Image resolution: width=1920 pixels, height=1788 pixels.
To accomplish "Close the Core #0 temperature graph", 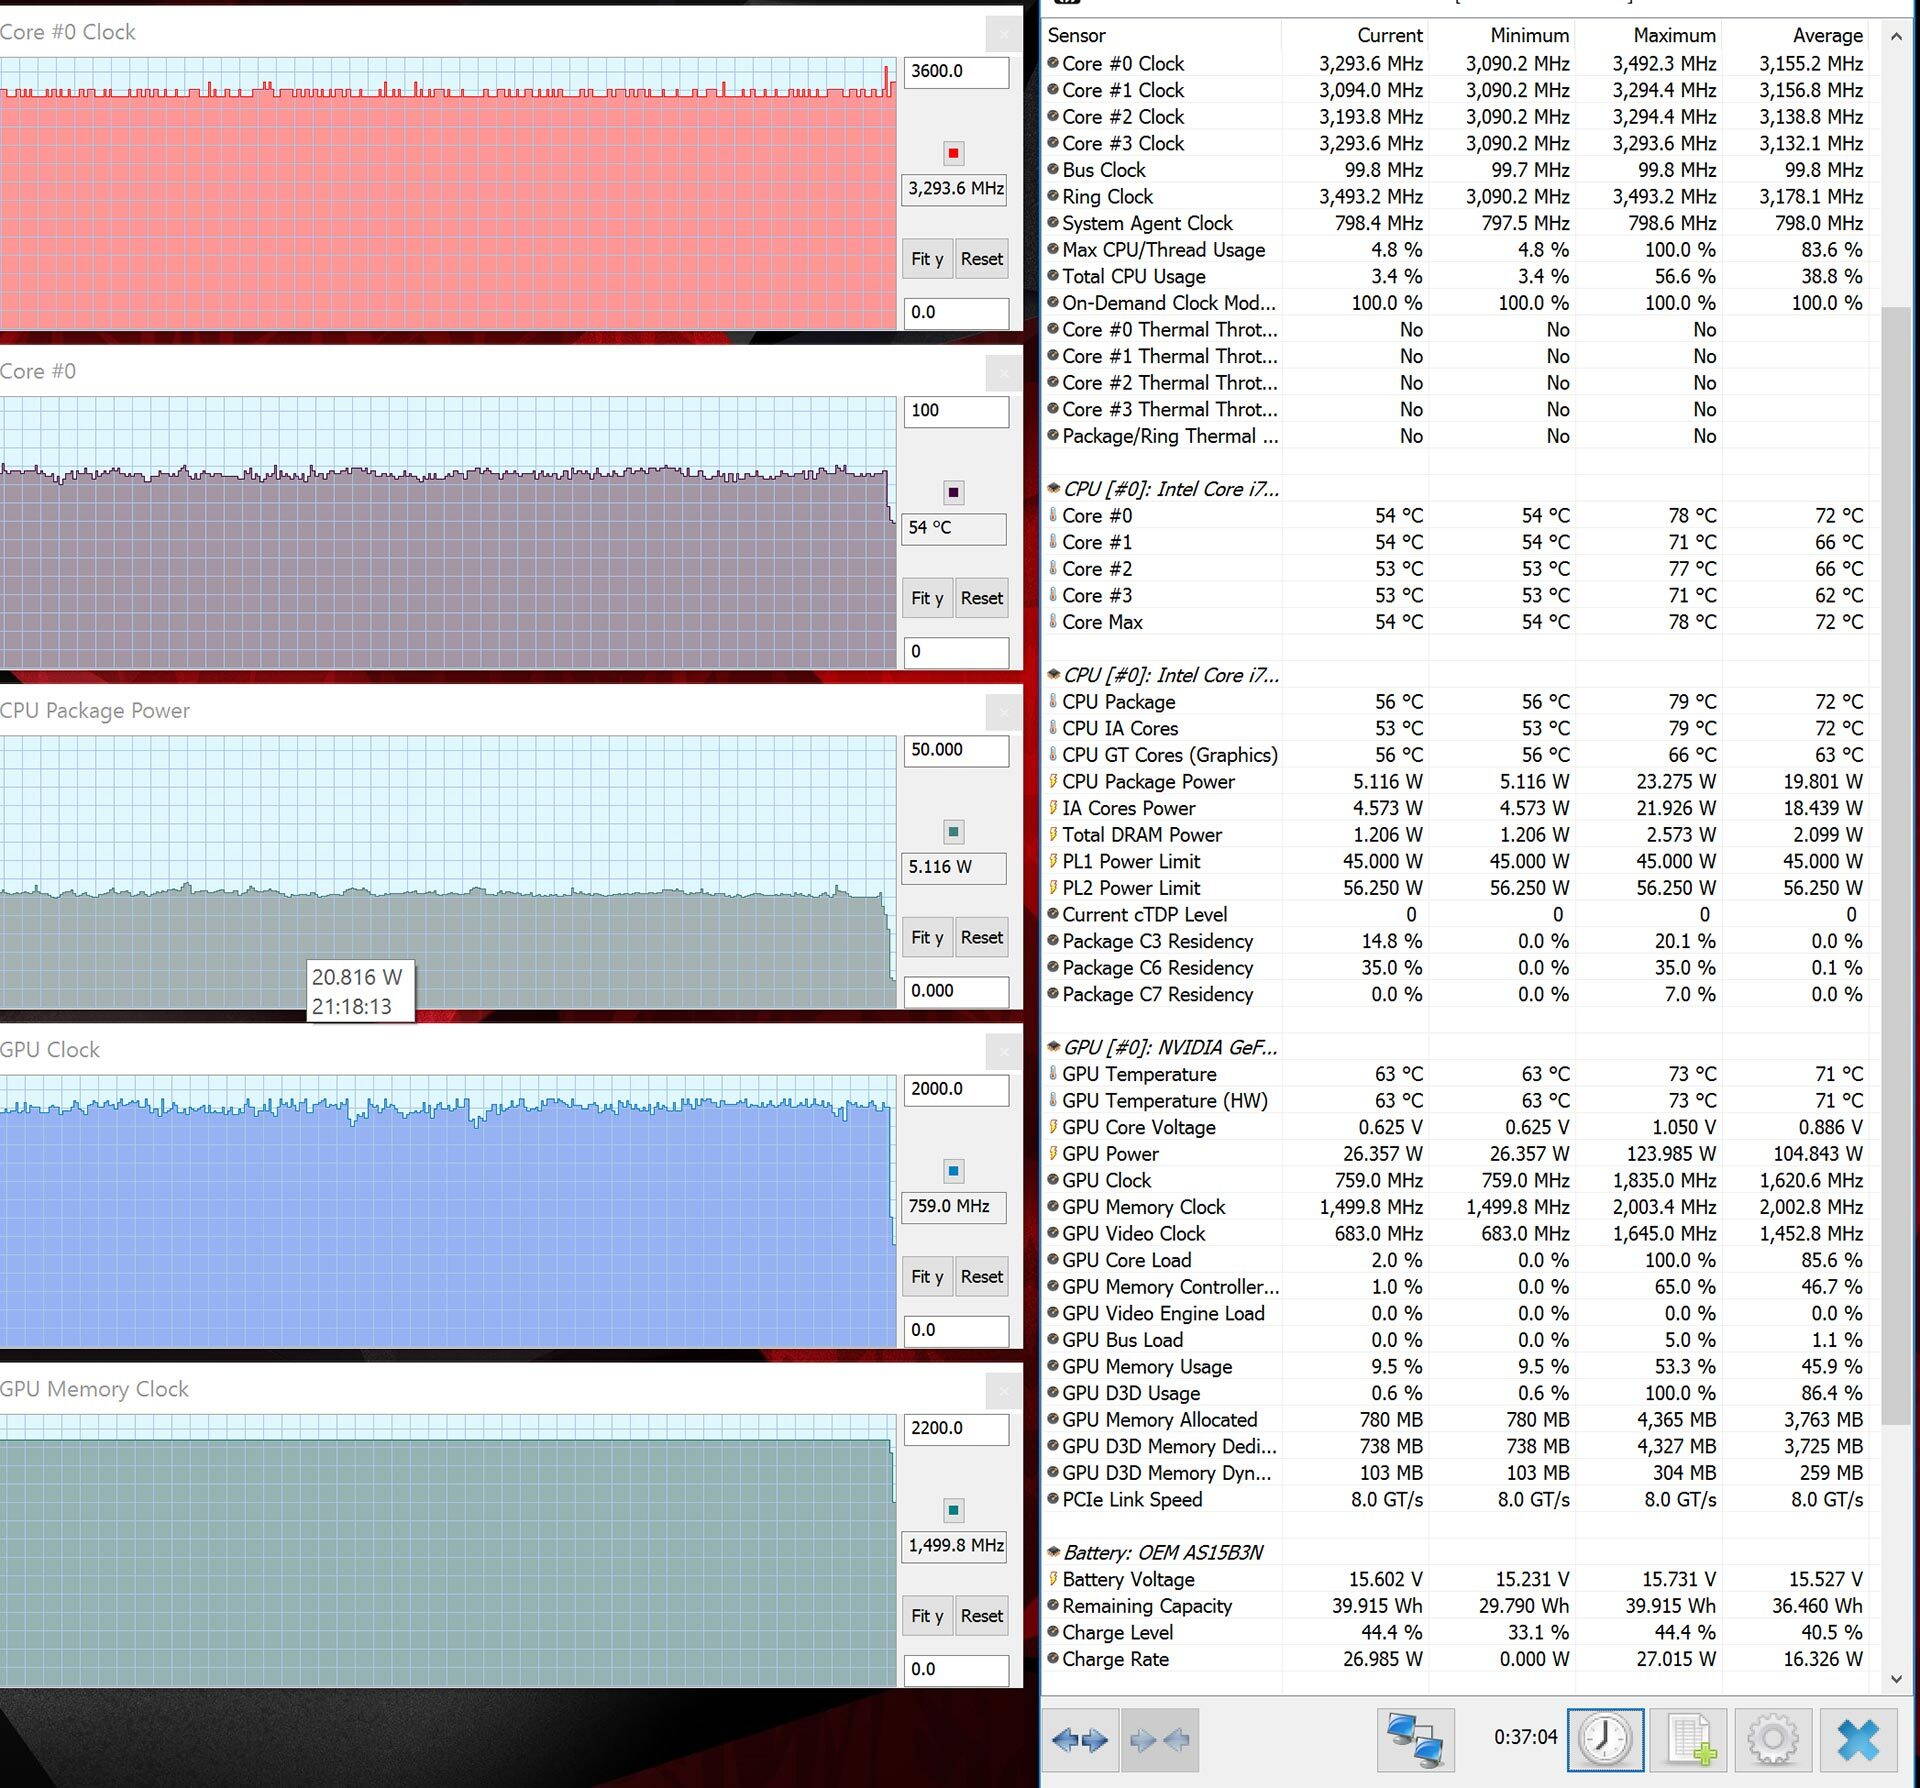I will (x=1004, y=373).
